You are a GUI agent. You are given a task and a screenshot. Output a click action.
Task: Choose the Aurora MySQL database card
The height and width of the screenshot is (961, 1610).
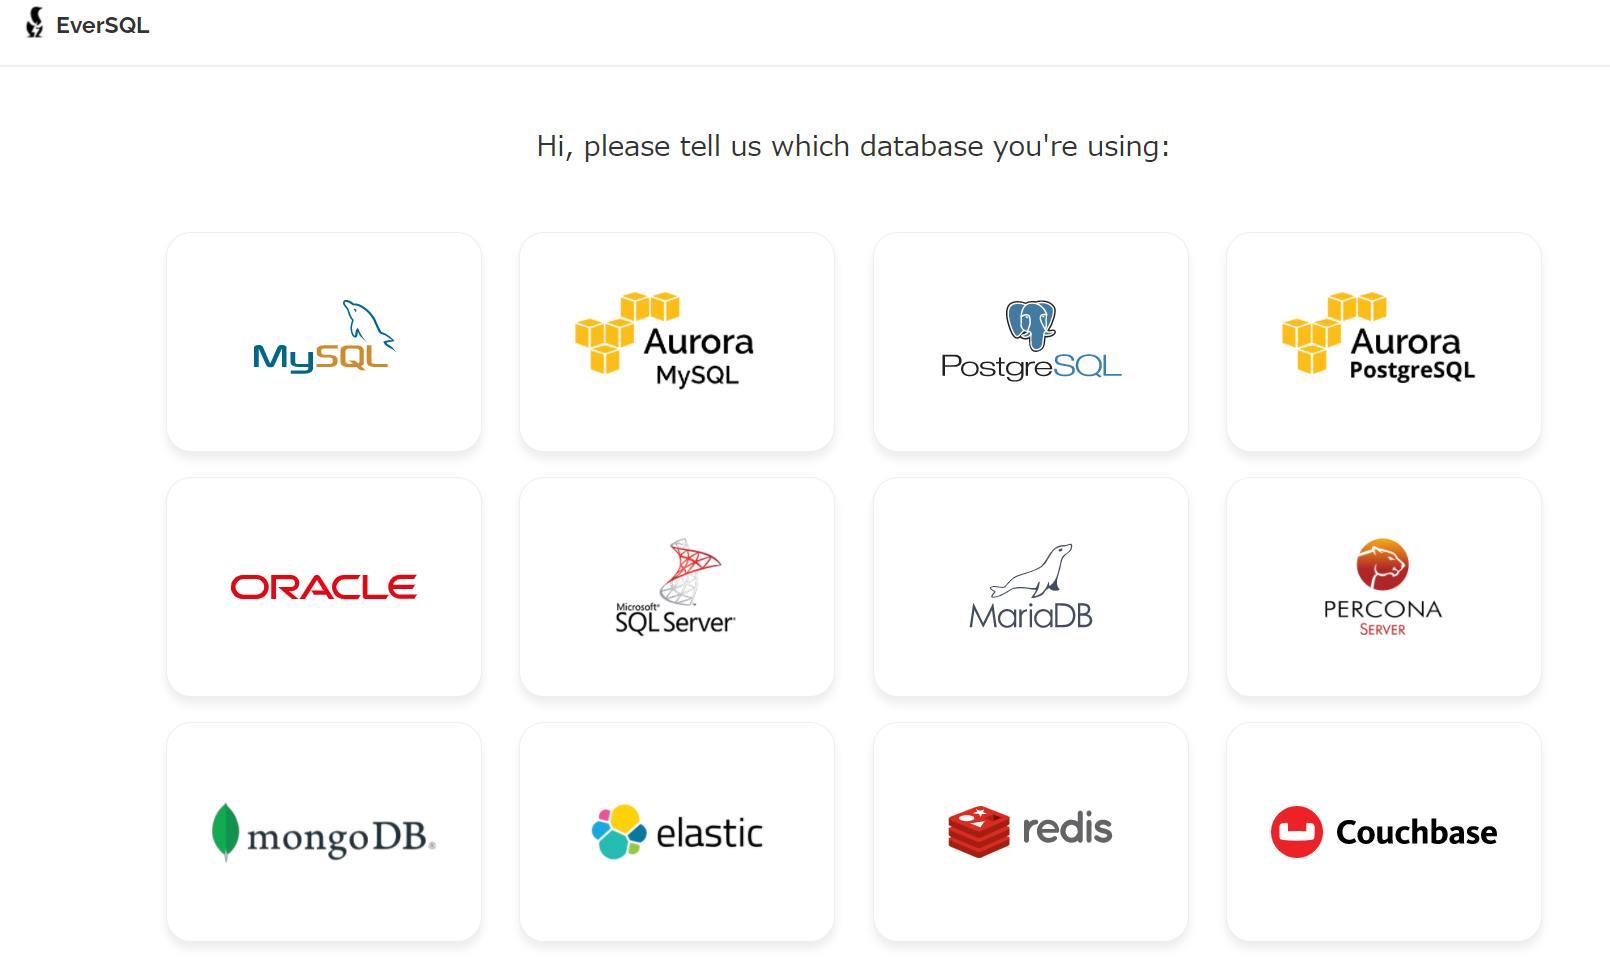(x=676, y=342)
